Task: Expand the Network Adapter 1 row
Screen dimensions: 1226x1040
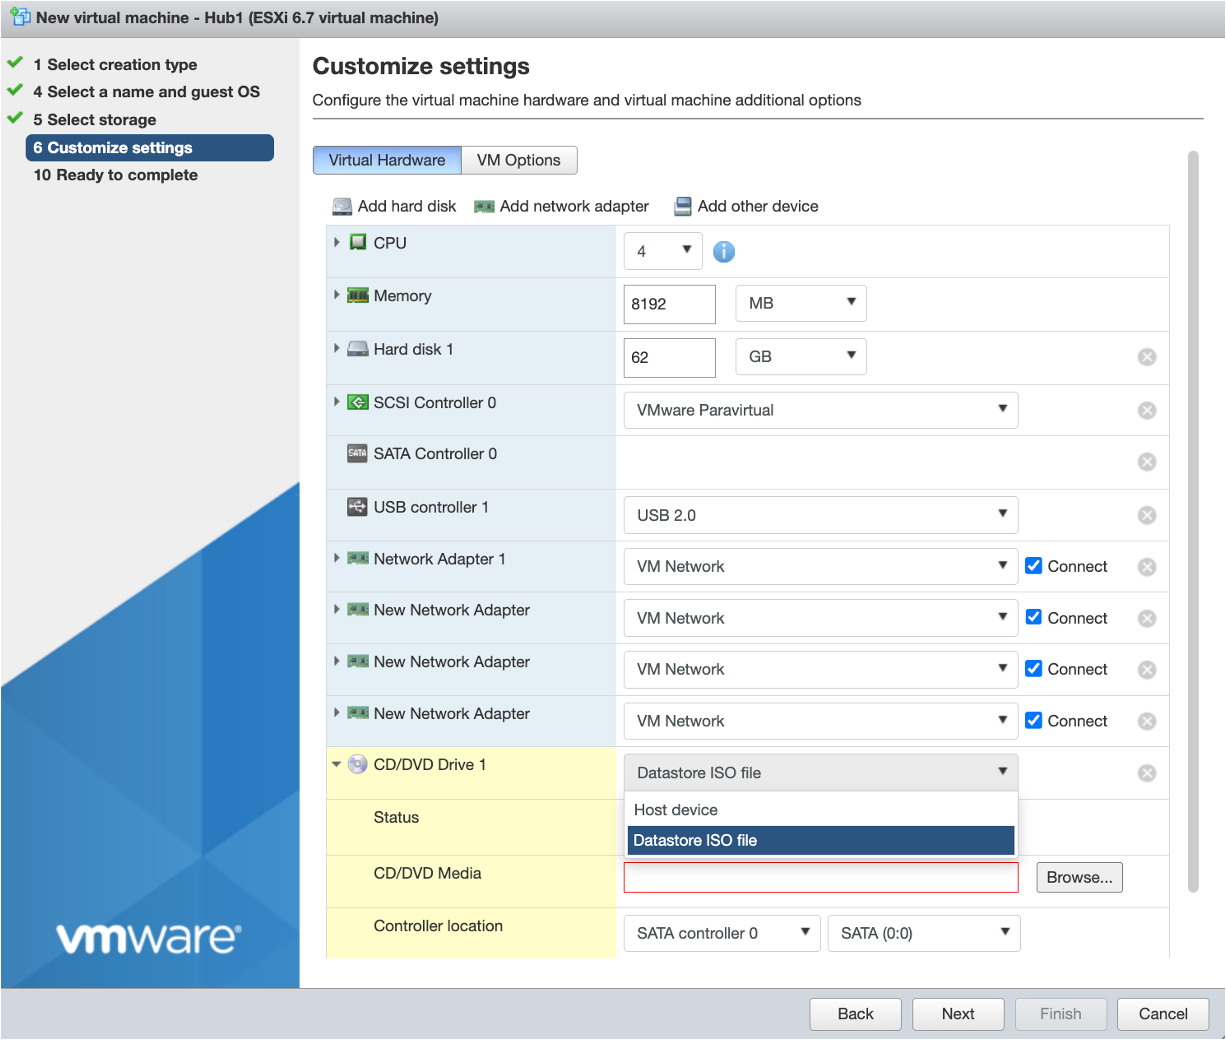Action: (x=337, y=558)
